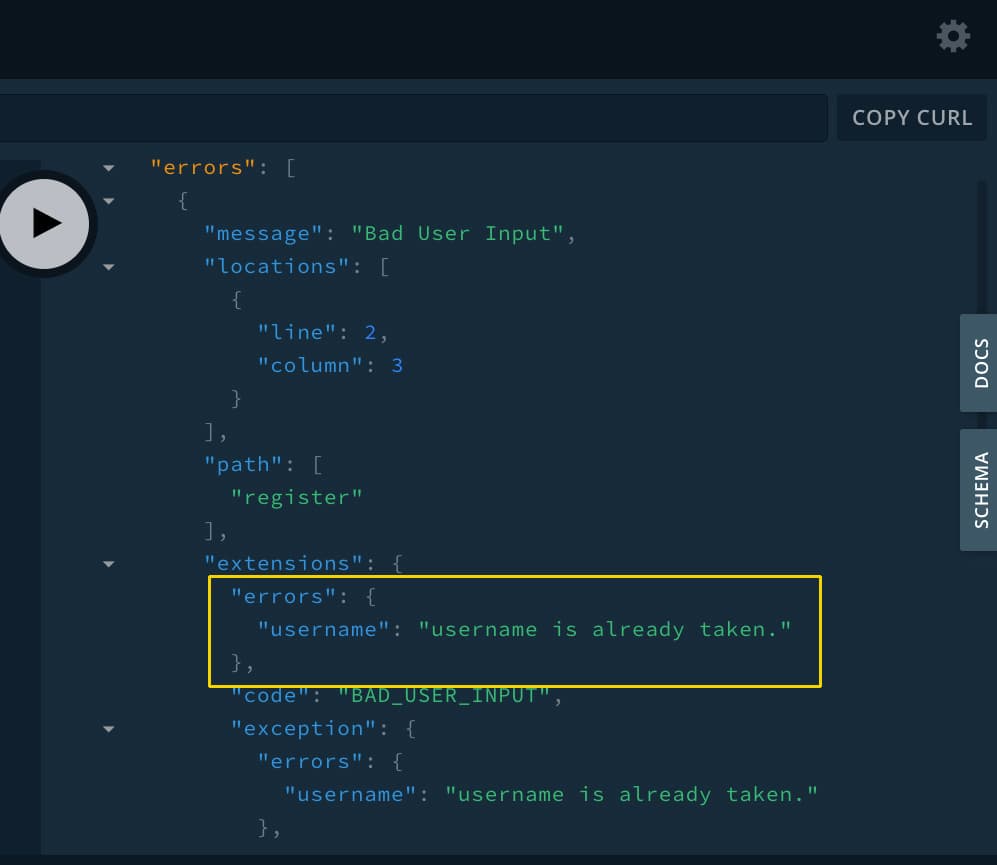This screenshot has width=997, height=865.
Task: Open the SCHEMA side tab
Action: 979,490
